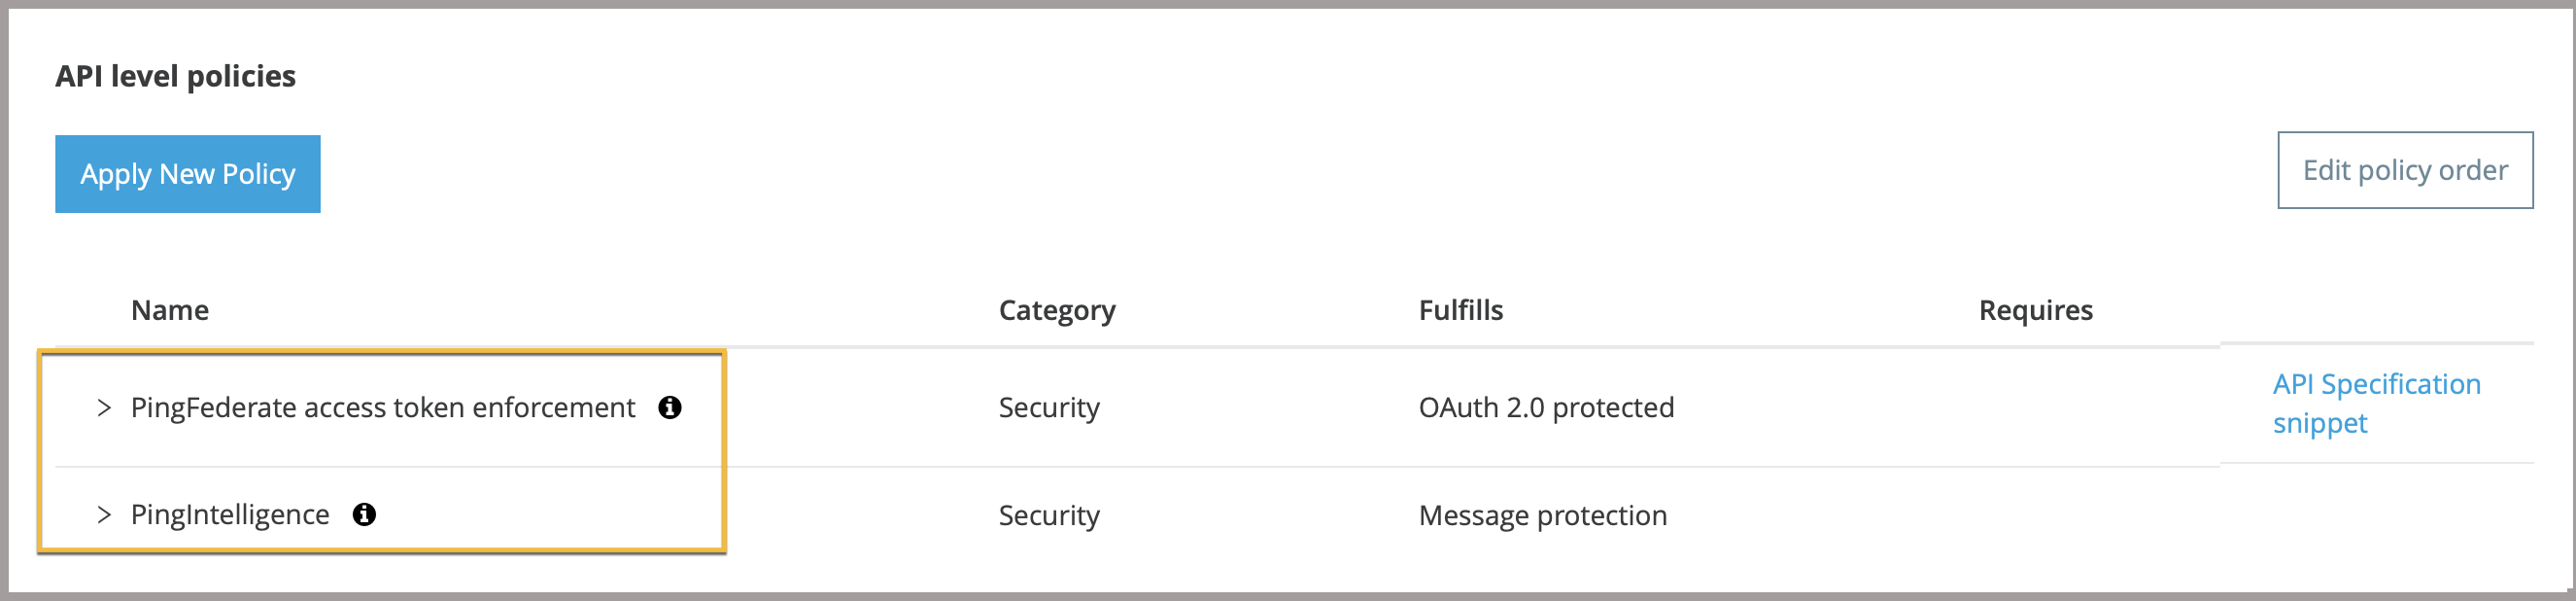This screenshot has height=601, width=2576.
Task: Expand the PingIntelligence policy row
Action: pyautogui.click(x=104, y=515)
